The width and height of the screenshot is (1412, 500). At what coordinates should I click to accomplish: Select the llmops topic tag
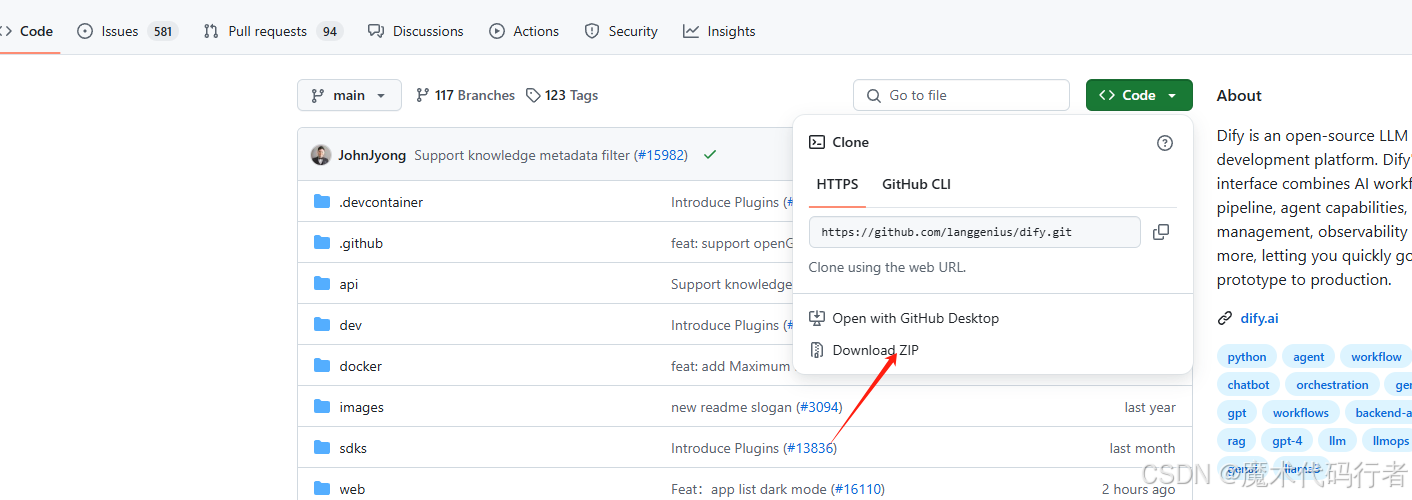[1390, 441]
